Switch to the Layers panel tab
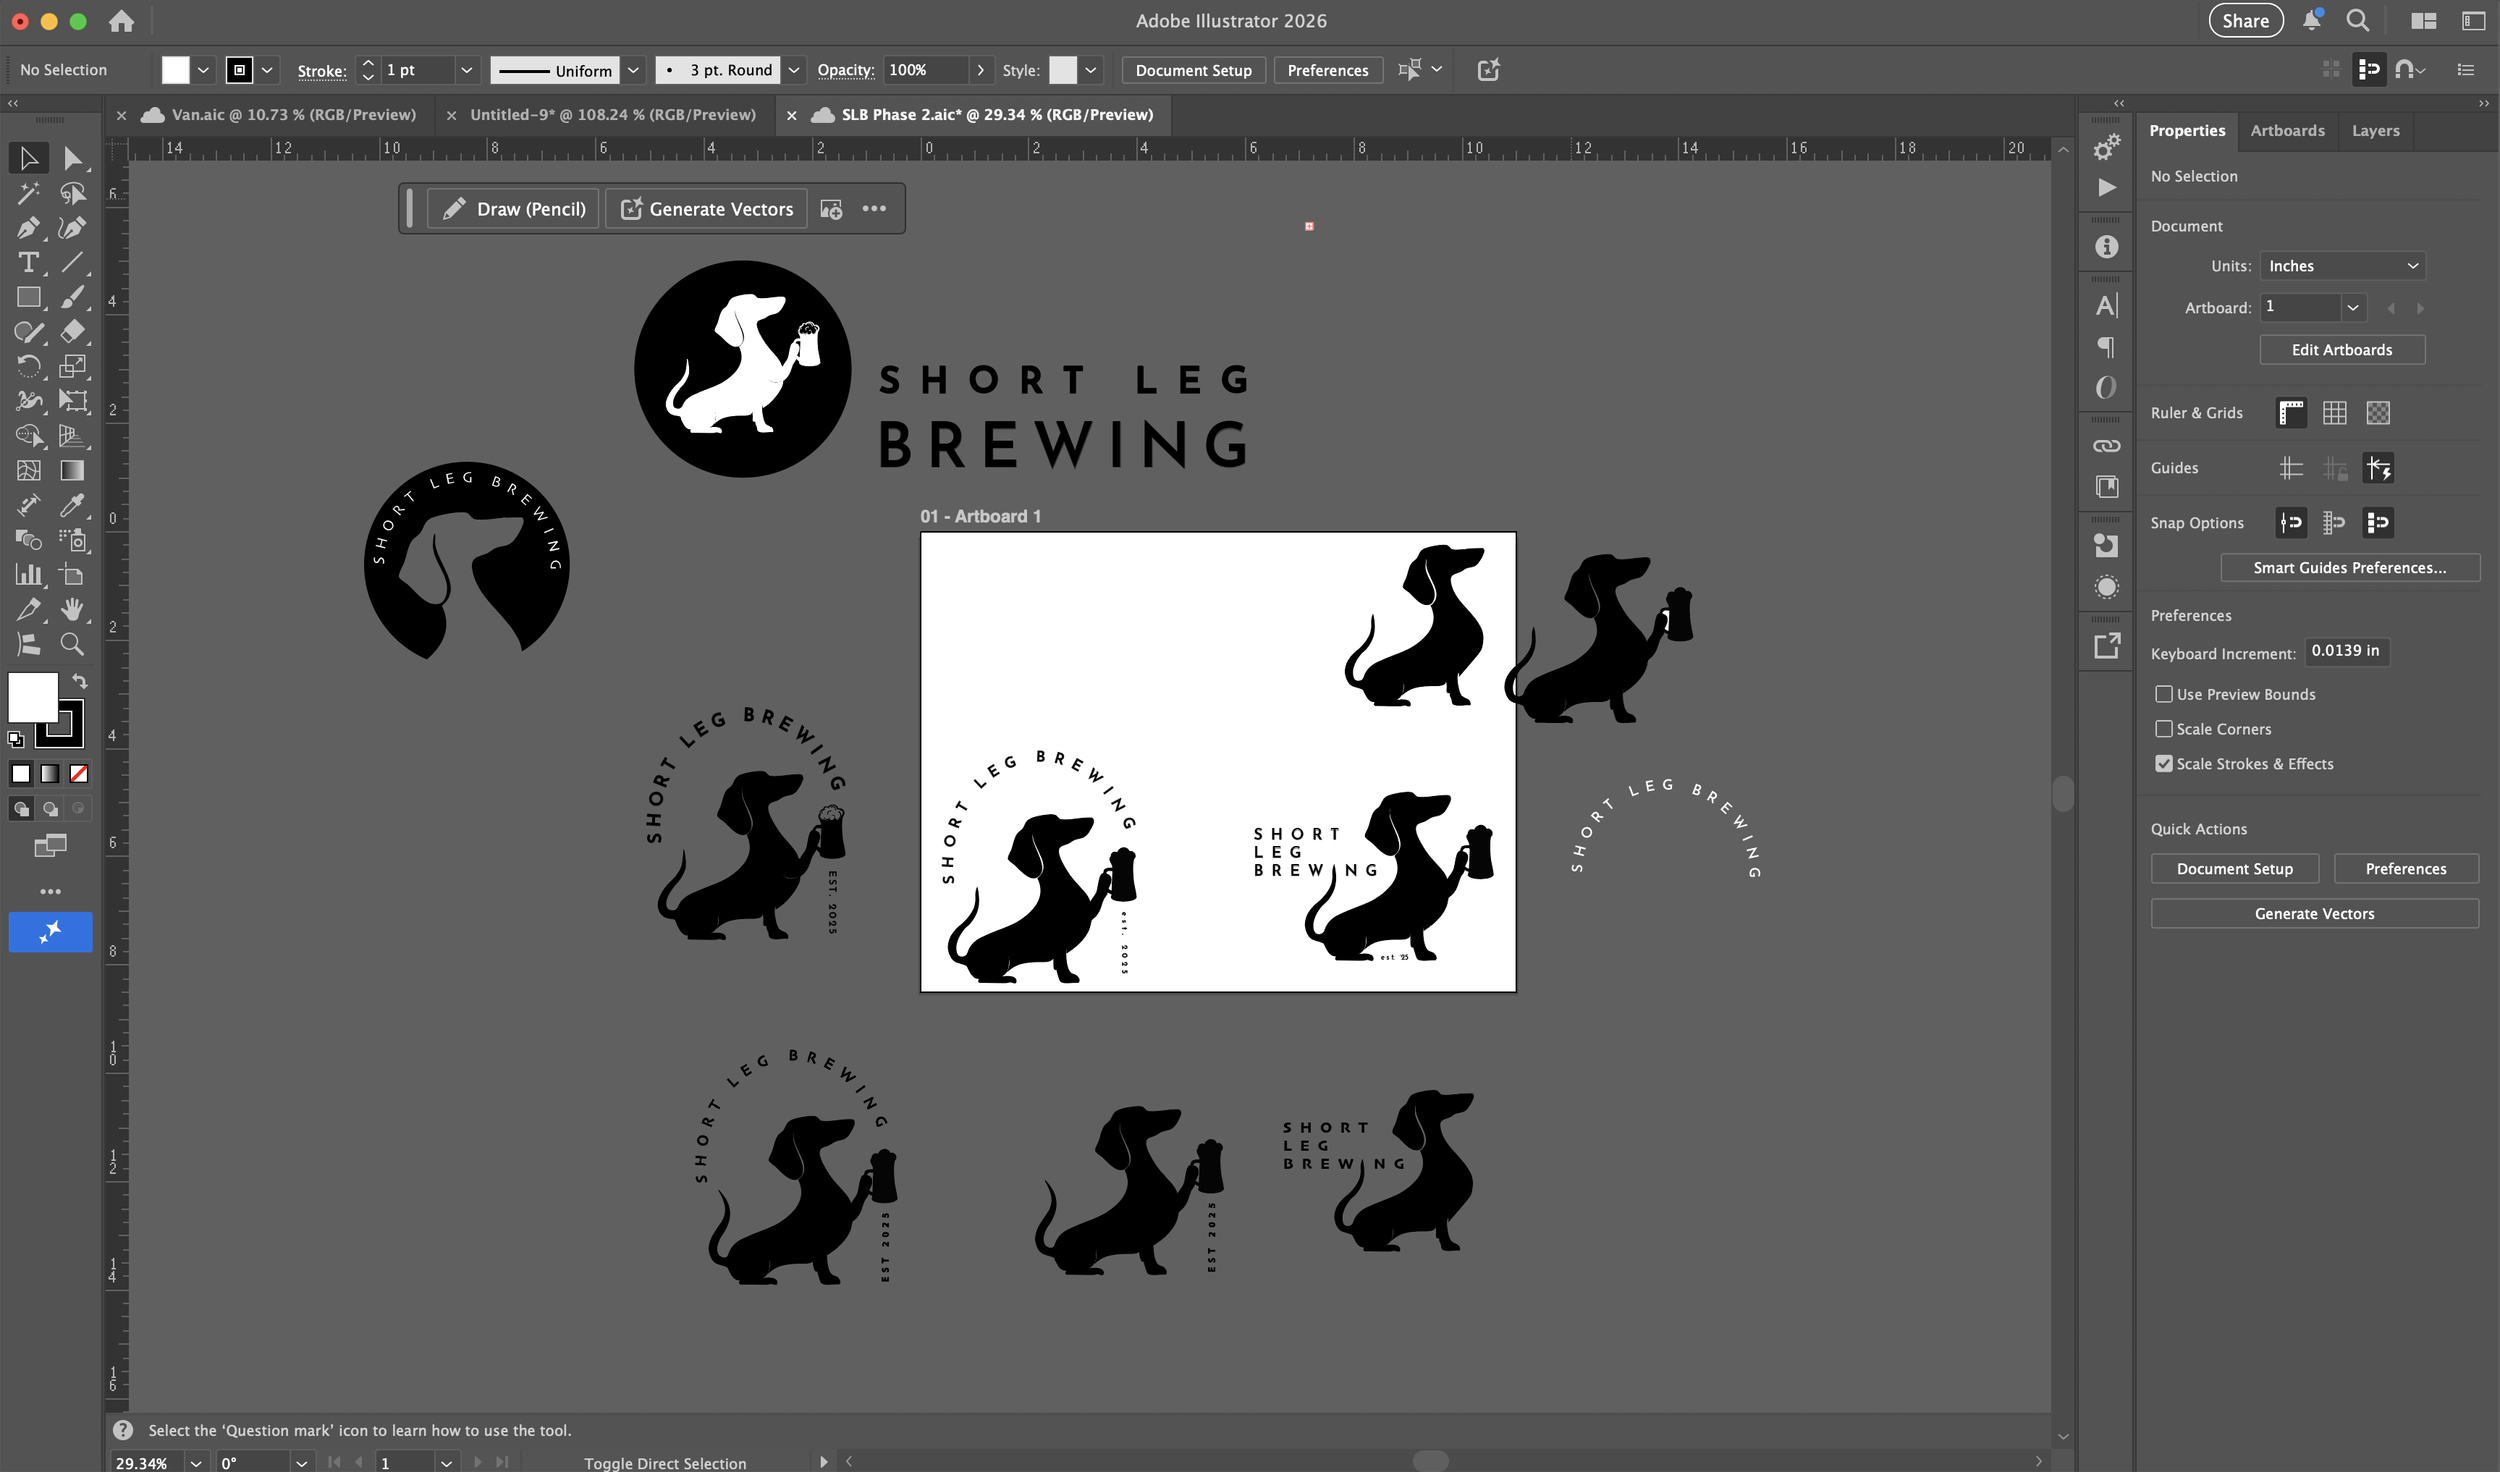 click(2375, 131)
